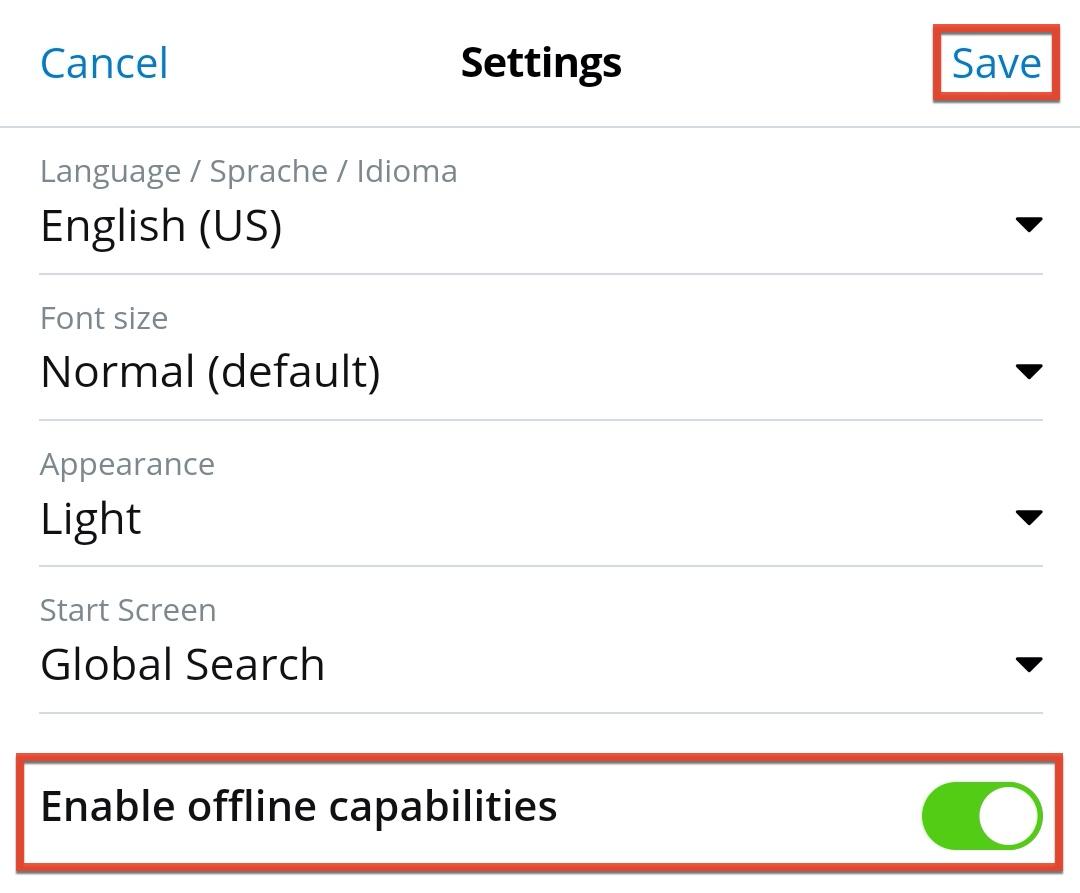Cancel and exit the settings screen
This screenshot has height=893, width=1080.
pyautogui.click(x=104, y=63)
